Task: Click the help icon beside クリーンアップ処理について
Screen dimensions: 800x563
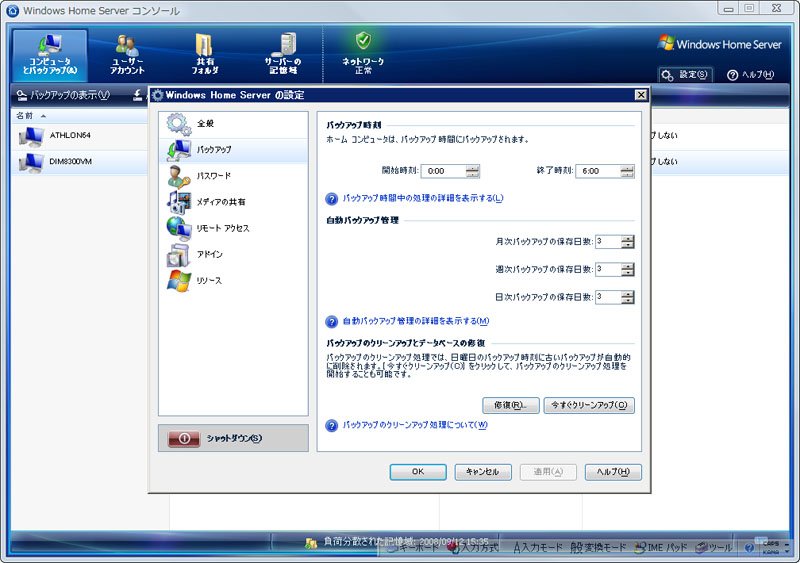Action: 332,425
